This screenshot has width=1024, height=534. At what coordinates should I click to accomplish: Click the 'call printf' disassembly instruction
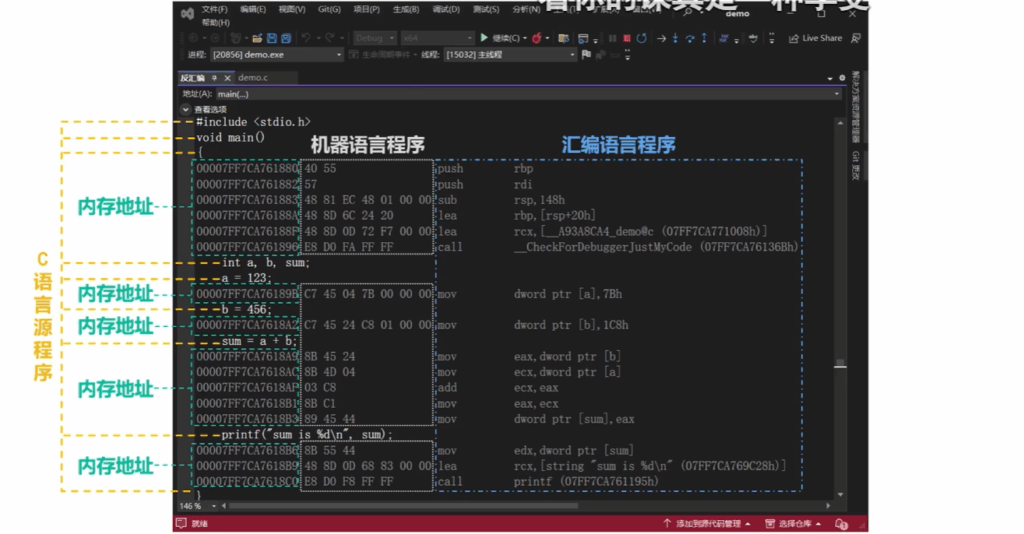coord(547,482)
